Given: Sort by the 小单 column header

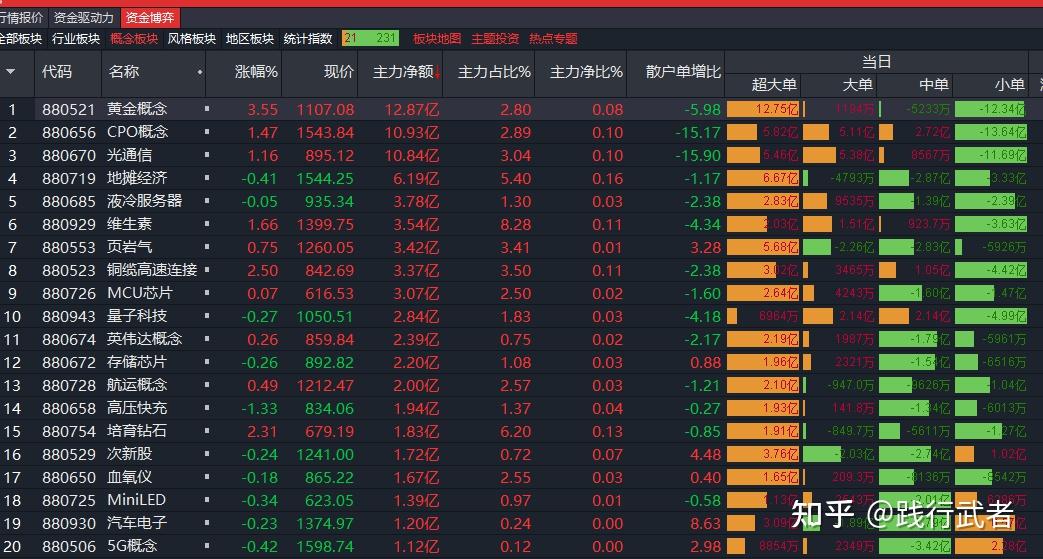Looking at the screenshot, I should point(1010,85).
